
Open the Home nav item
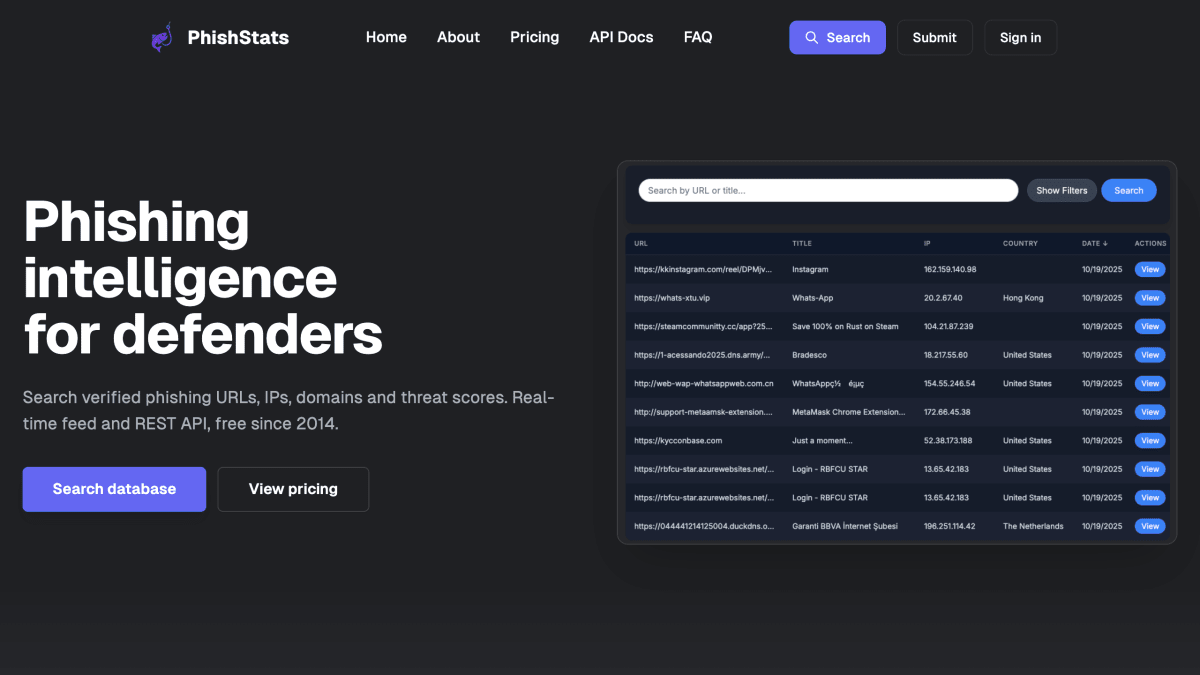(386, 37)
